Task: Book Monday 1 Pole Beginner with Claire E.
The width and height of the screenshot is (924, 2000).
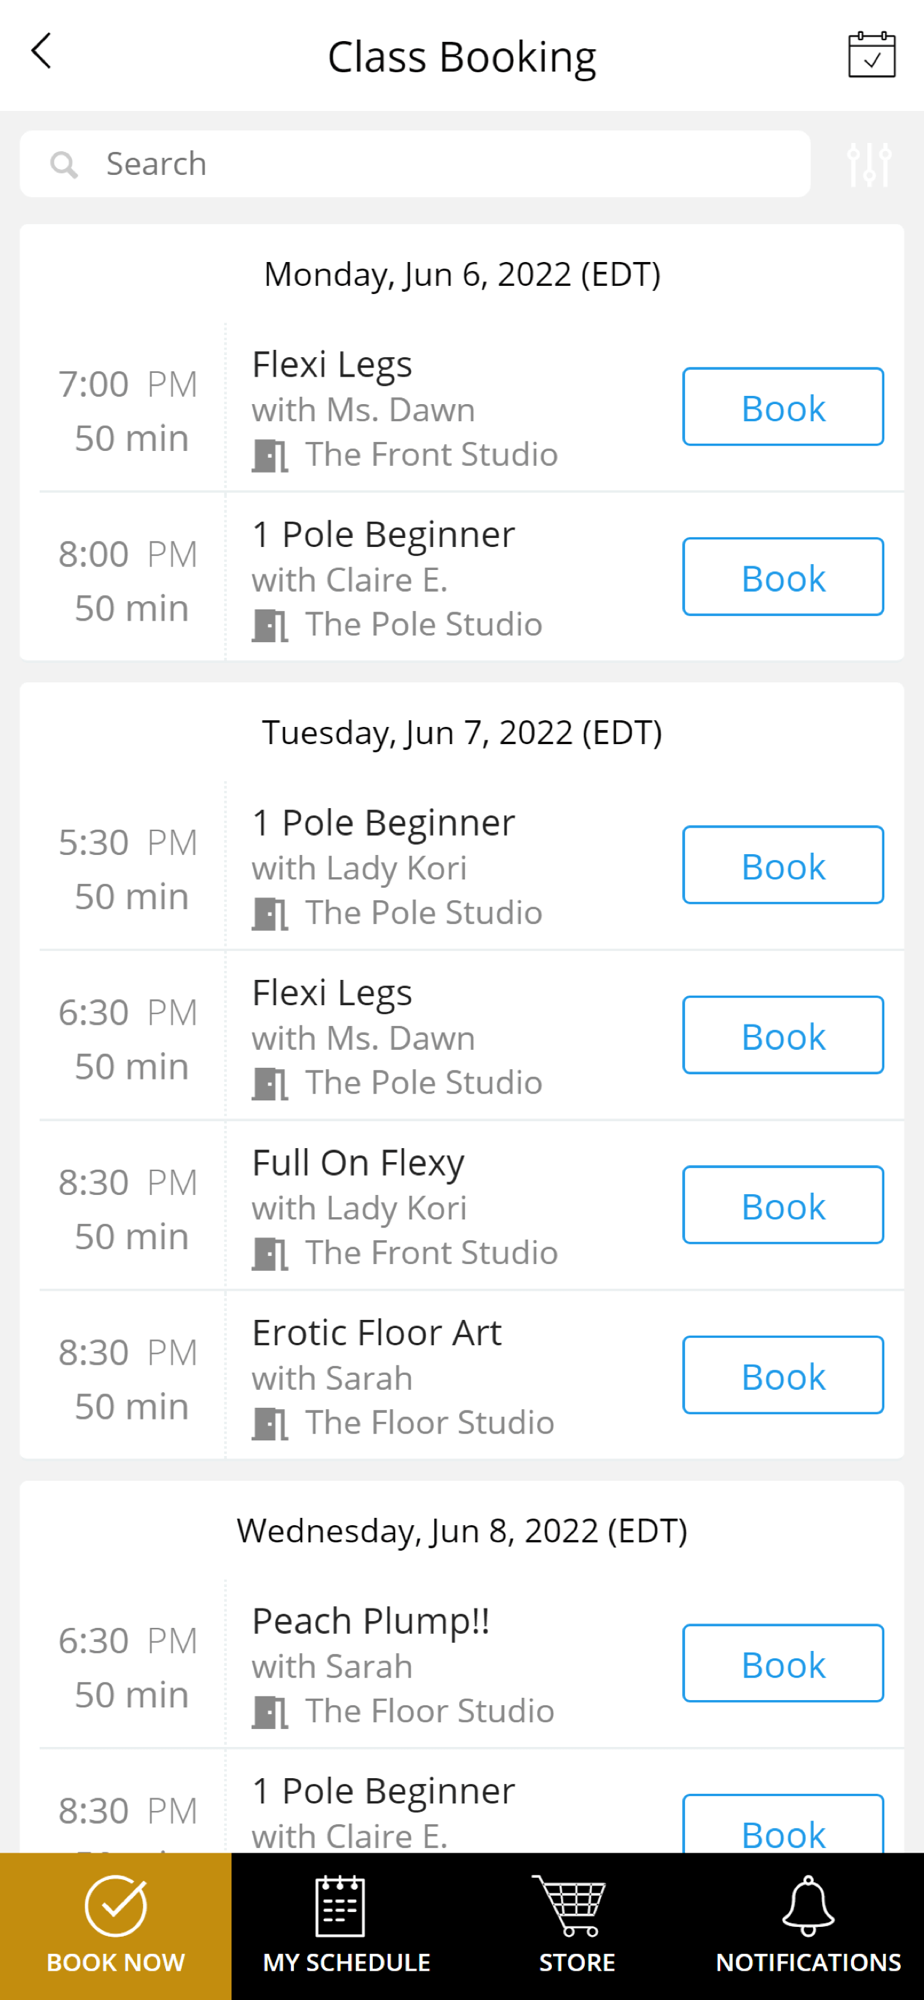Action: click(x=783, y=577)
